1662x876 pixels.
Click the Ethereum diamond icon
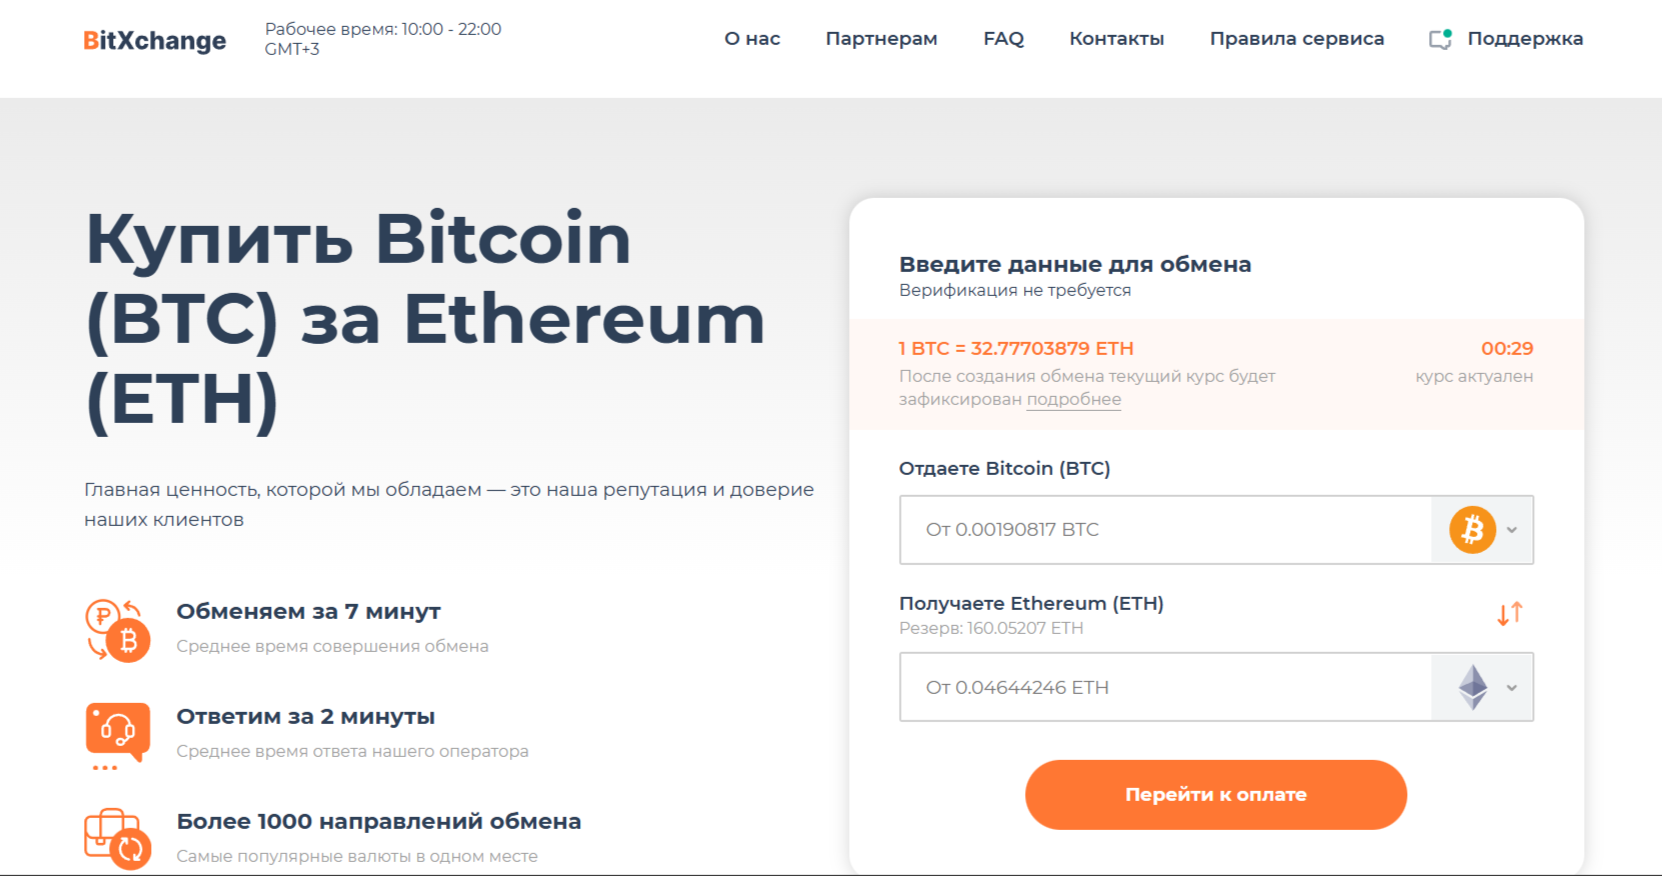coord(1472,688)
